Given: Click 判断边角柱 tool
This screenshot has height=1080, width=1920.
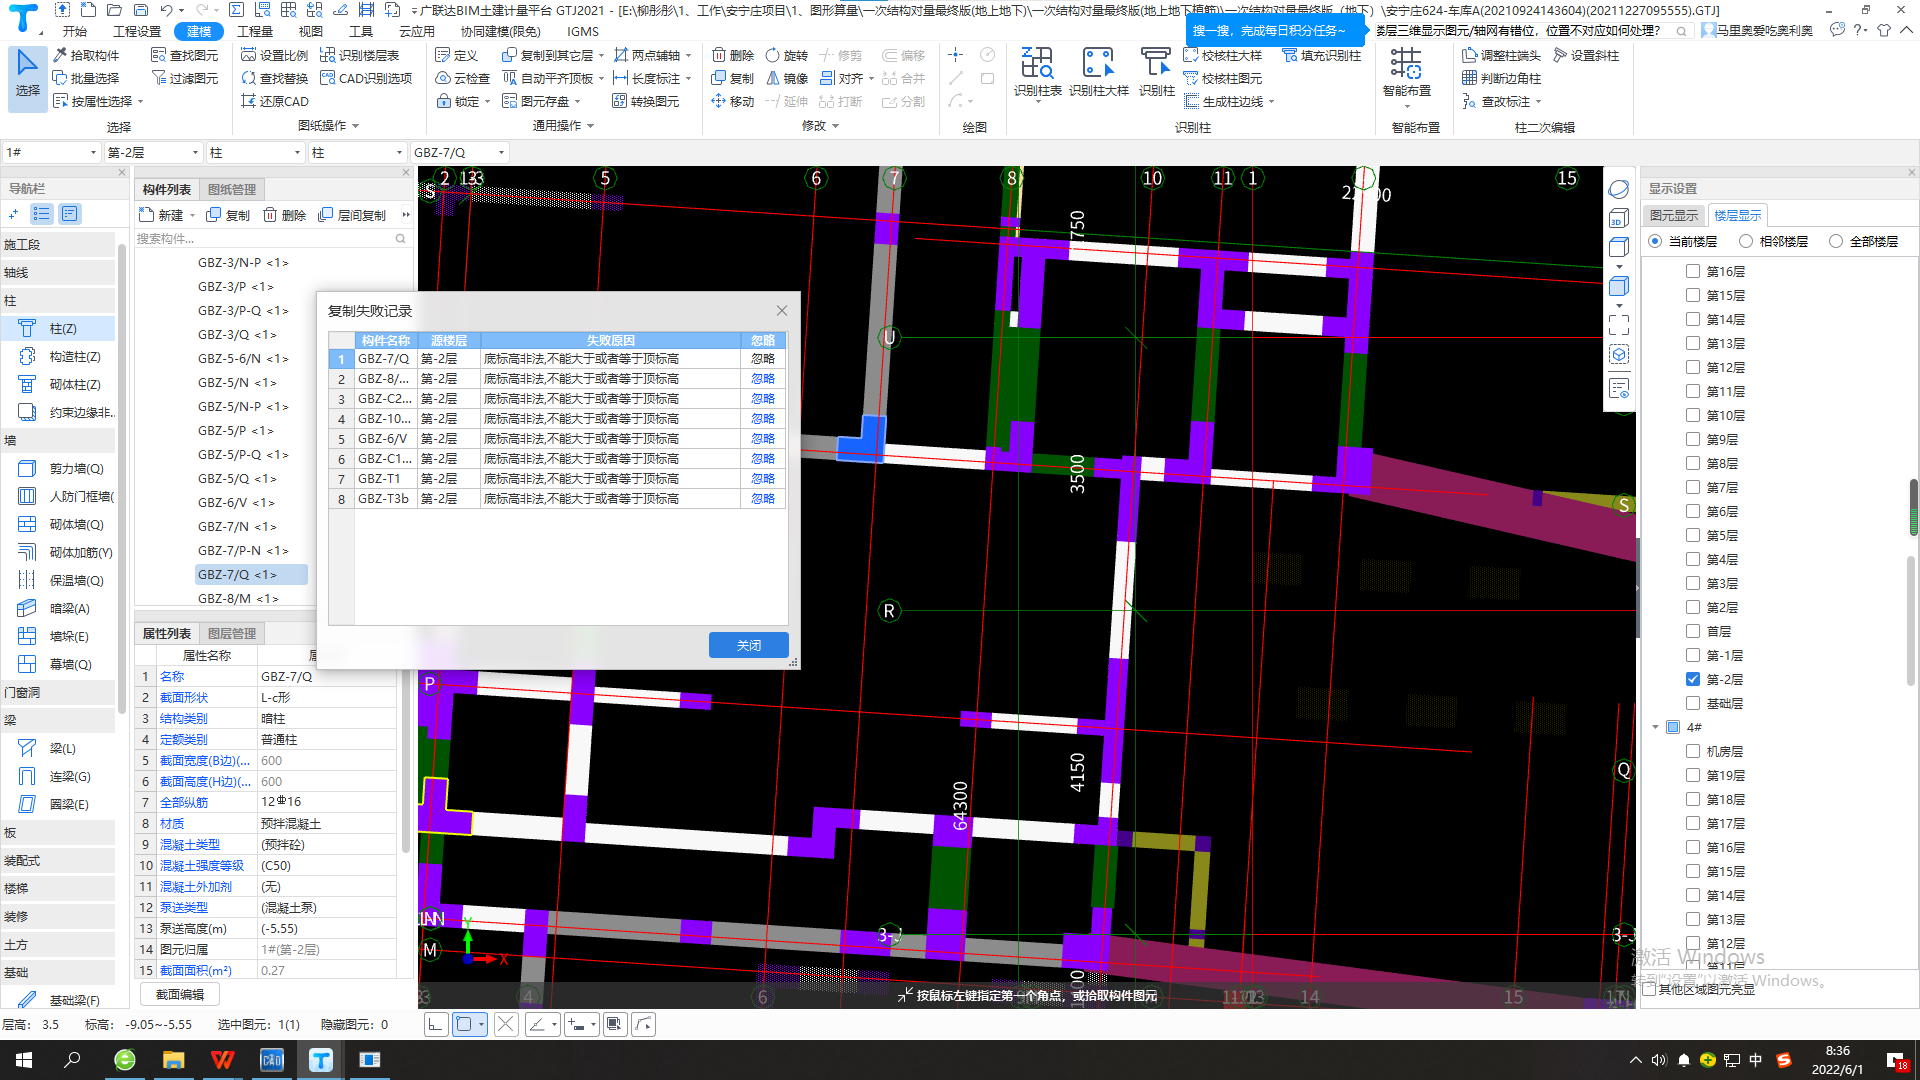Looking at the screenshot, I should [1501, 78].
